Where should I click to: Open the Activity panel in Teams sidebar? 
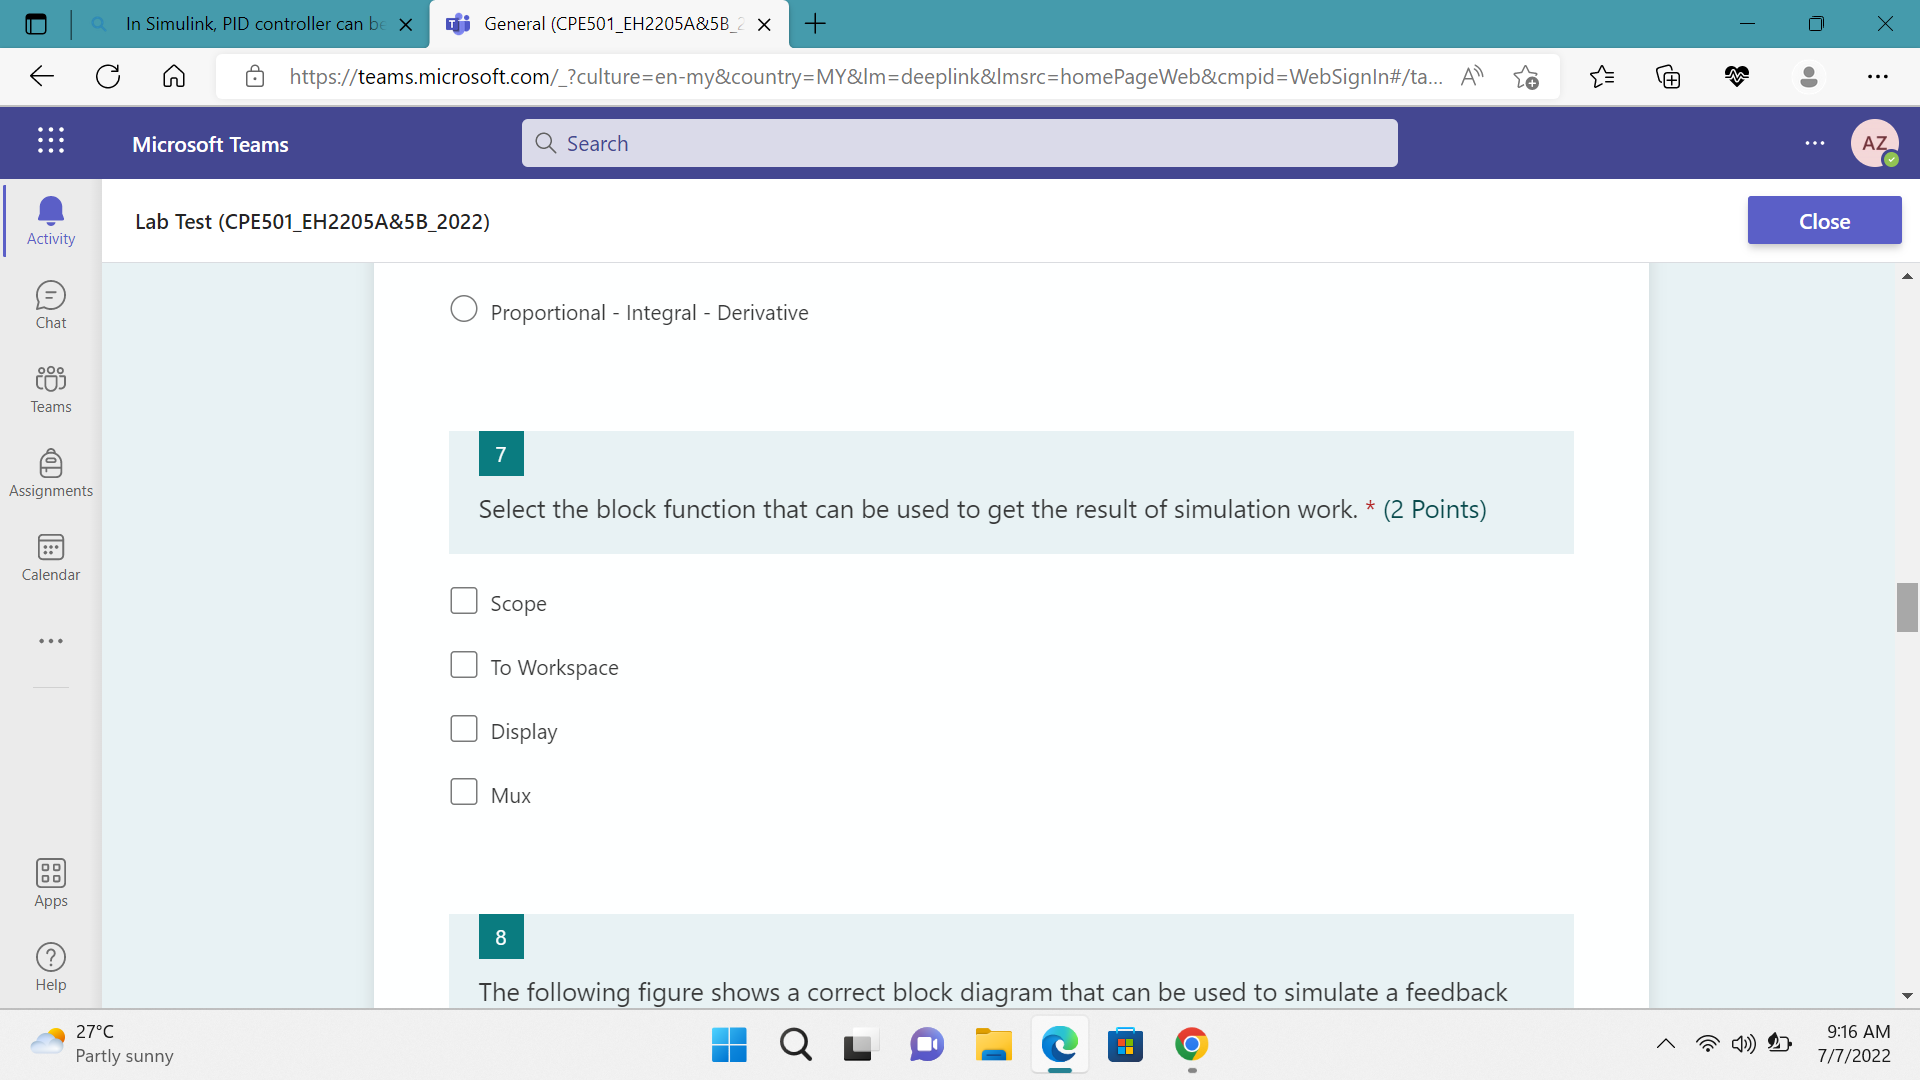pos(50,220)
